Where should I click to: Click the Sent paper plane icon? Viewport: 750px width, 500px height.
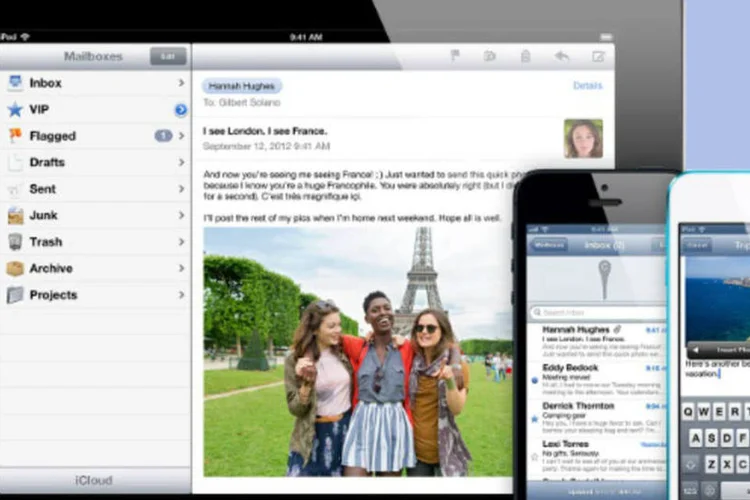pos(14,189)
